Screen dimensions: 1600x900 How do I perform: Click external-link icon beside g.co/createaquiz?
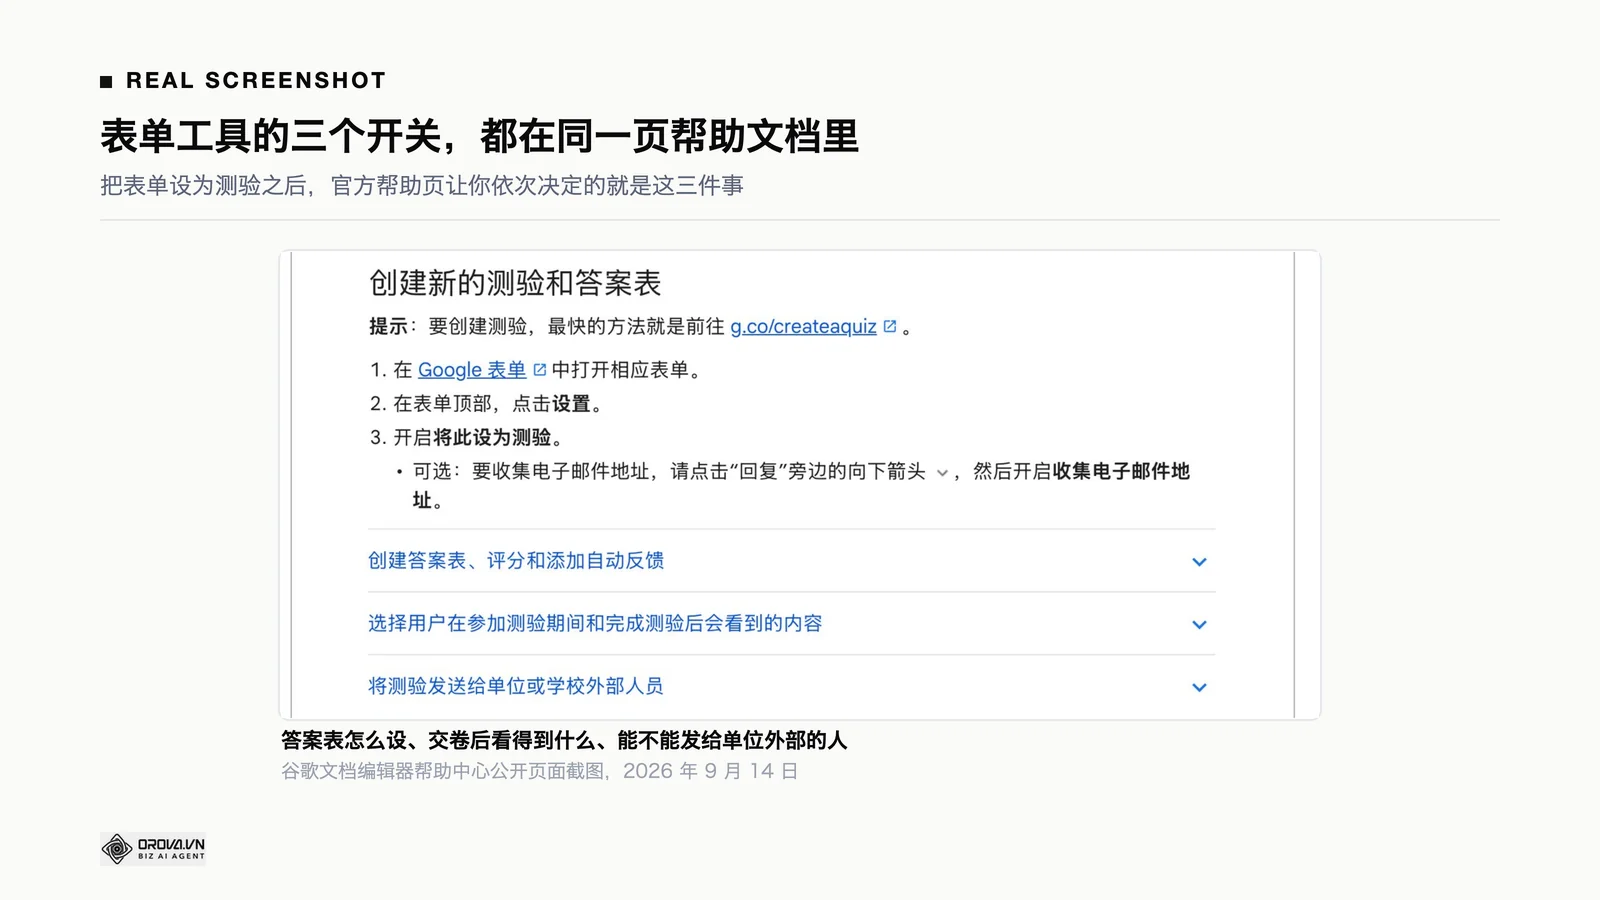click(890, 326)
